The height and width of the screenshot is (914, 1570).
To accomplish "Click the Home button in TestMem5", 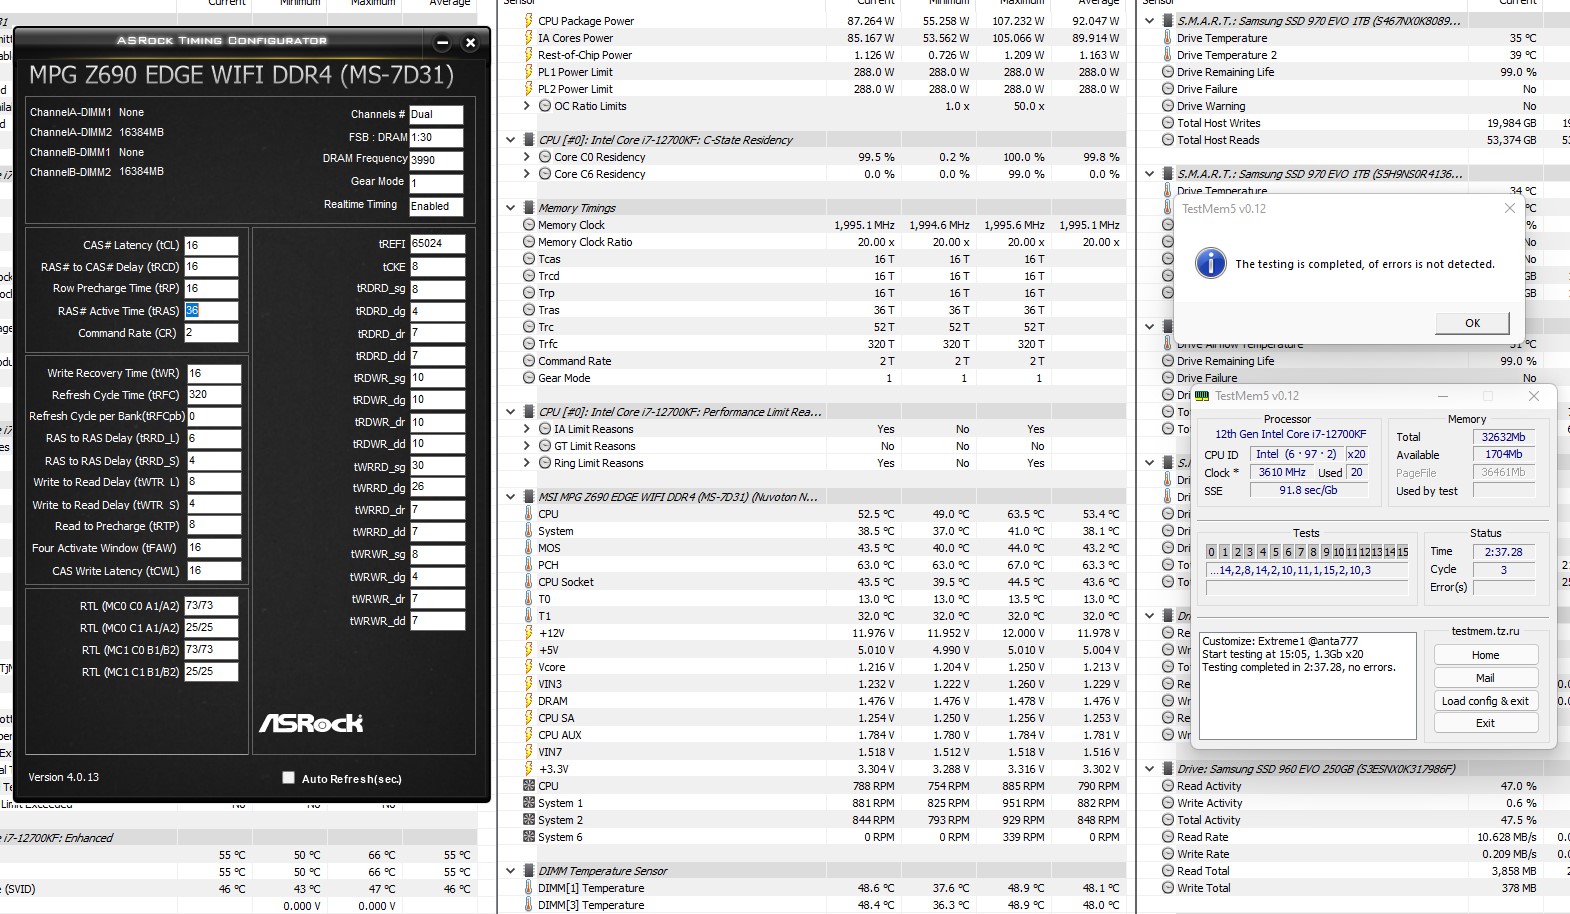I will [1485, 655].
